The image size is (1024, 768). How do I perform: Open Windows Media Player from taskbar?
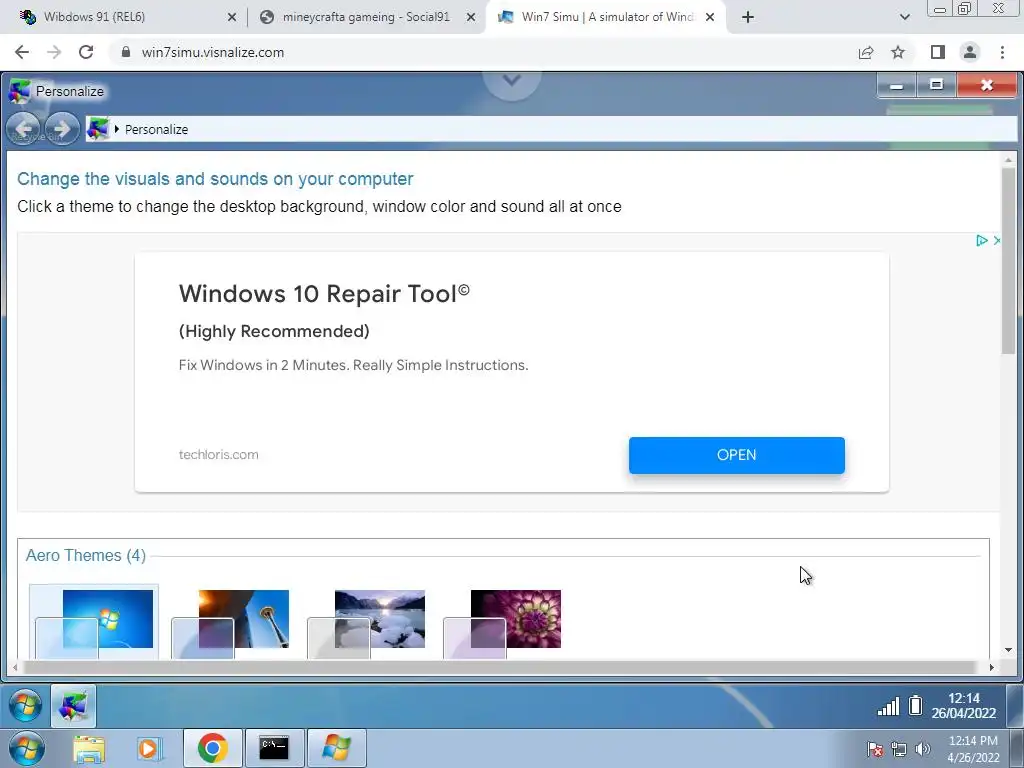149,748
